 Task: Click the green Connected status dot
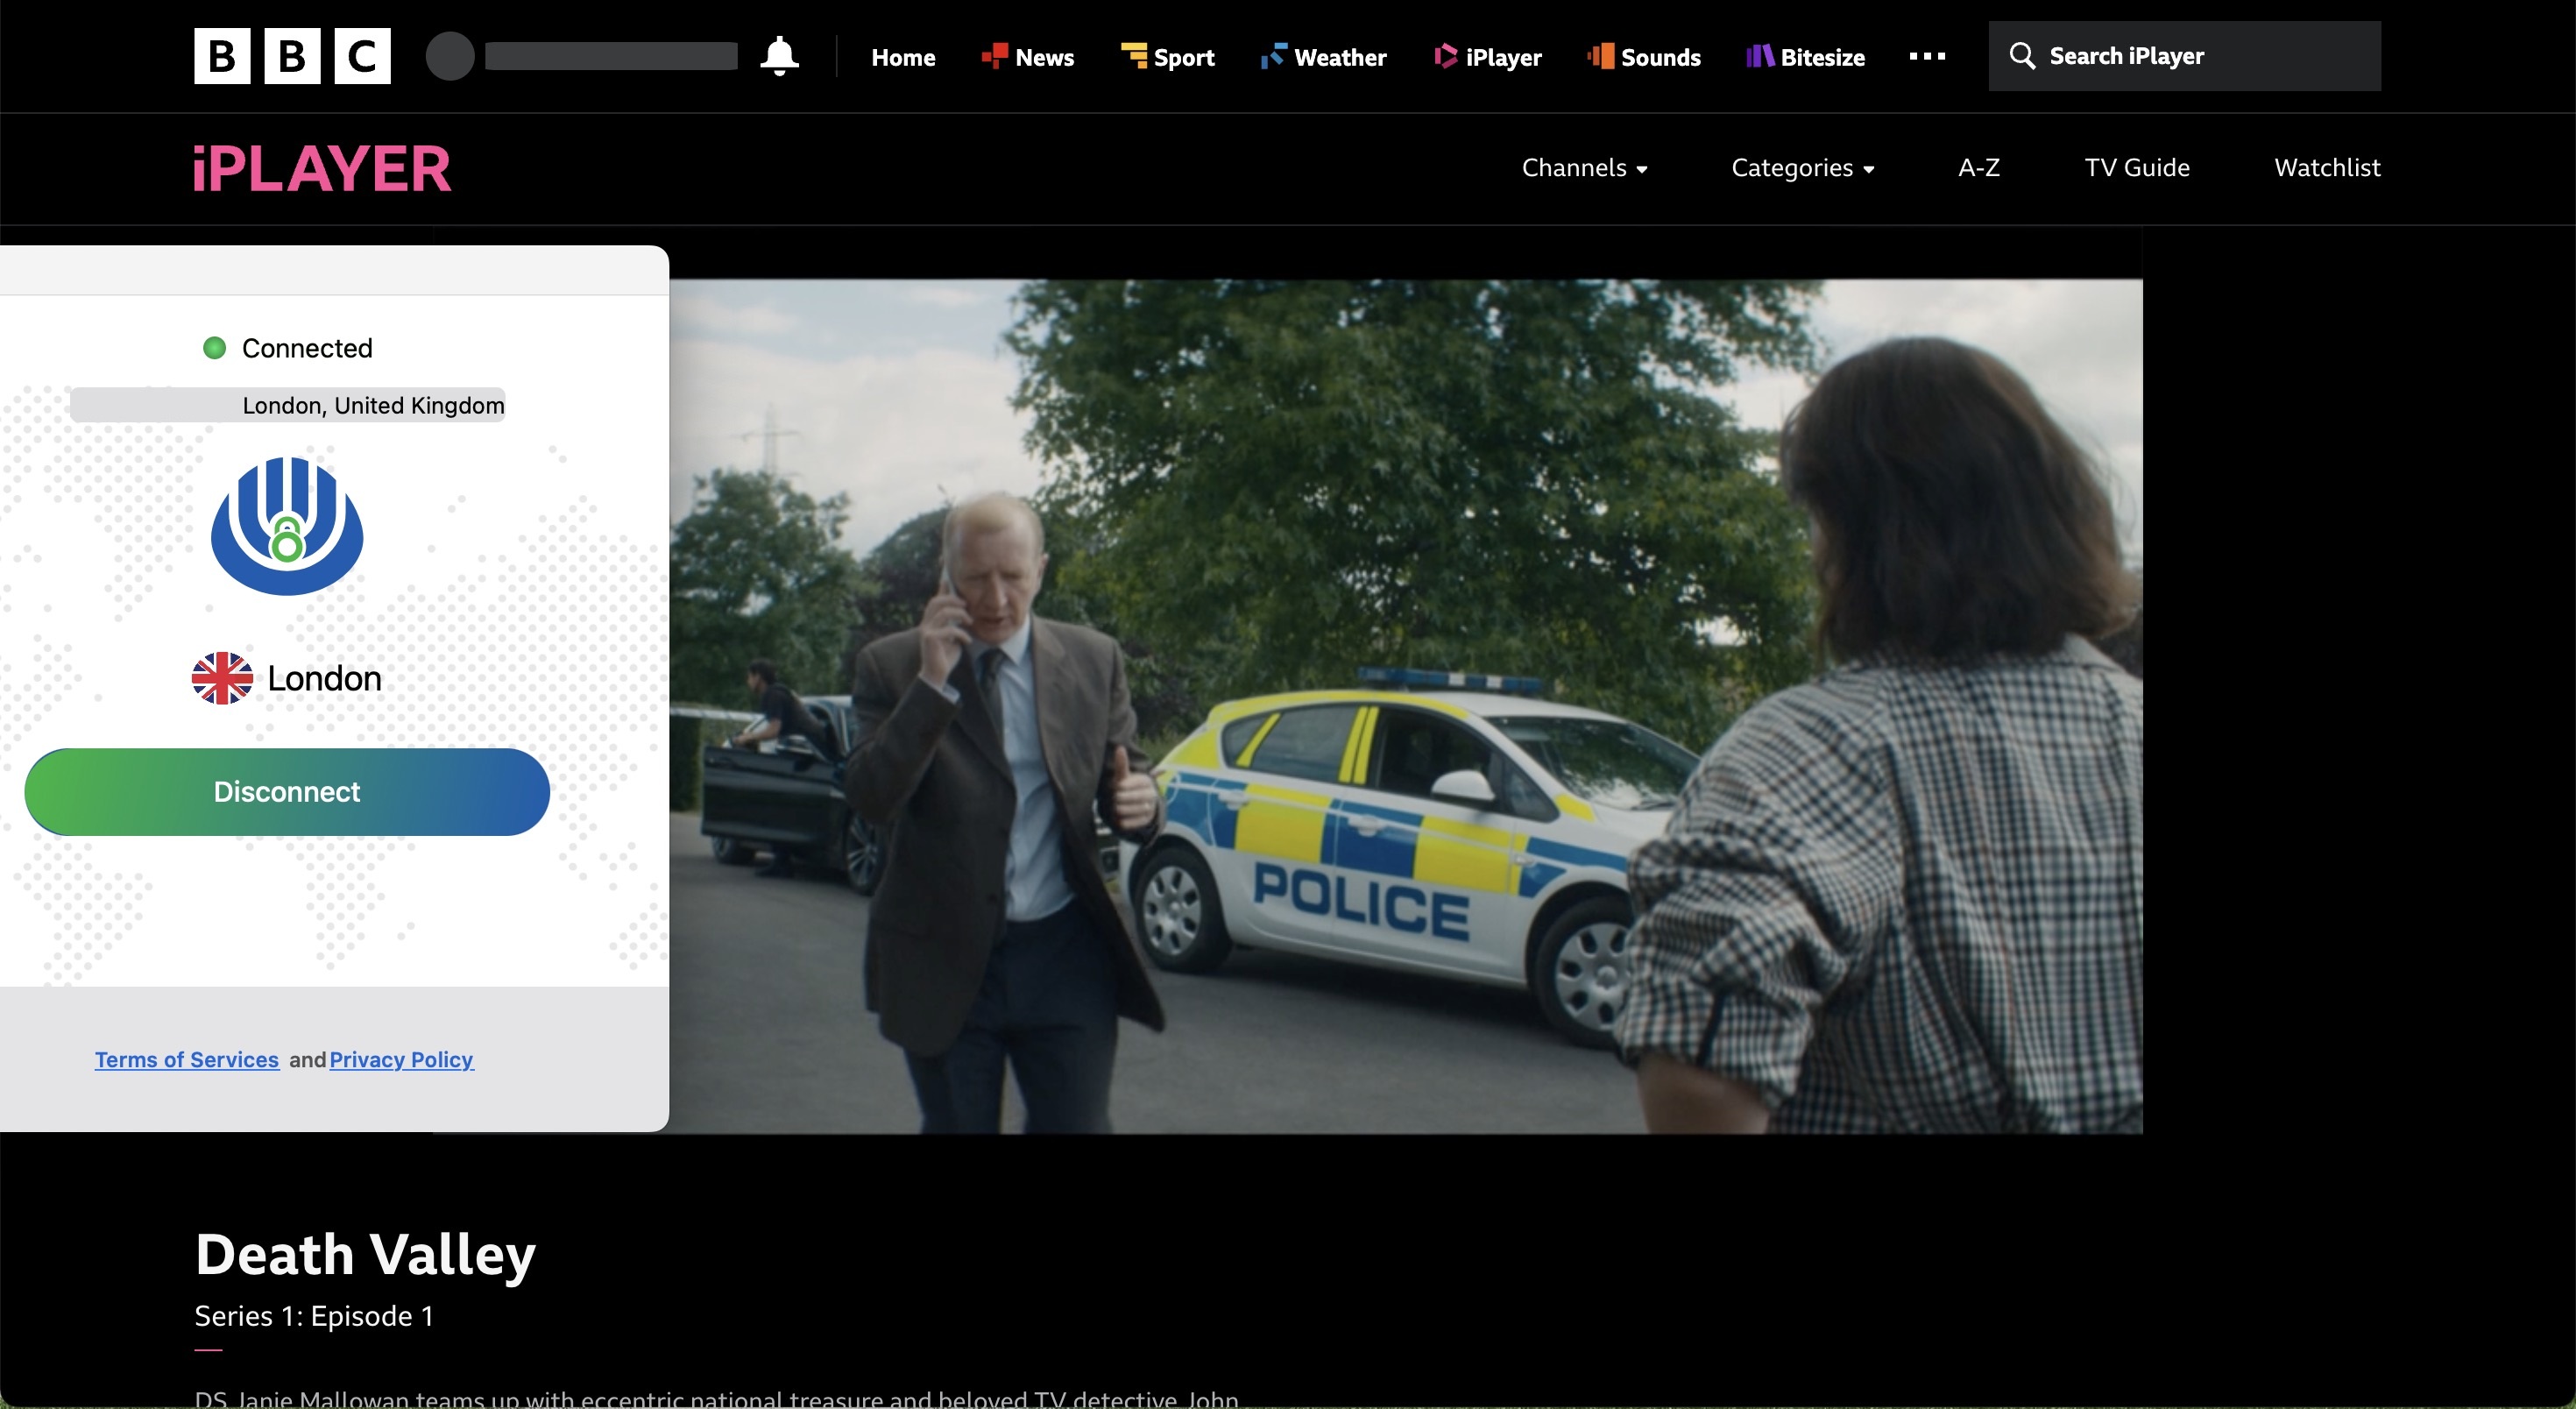(214, 348)
